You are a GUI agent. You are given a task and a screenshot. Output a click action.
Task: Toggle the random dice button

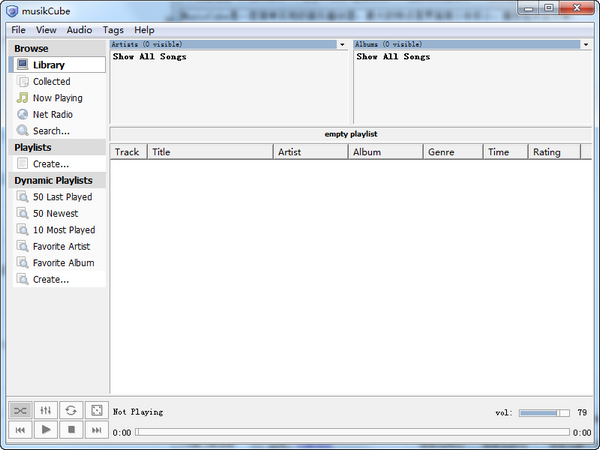coord(96,411)
